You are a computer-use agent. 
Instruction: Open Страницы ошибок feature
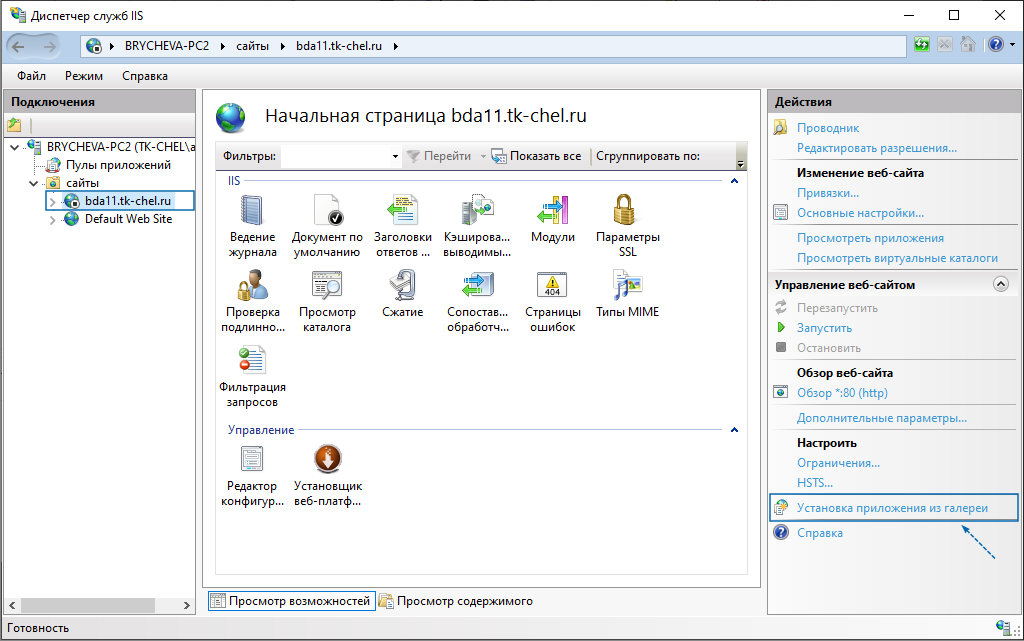coord(552,301)
